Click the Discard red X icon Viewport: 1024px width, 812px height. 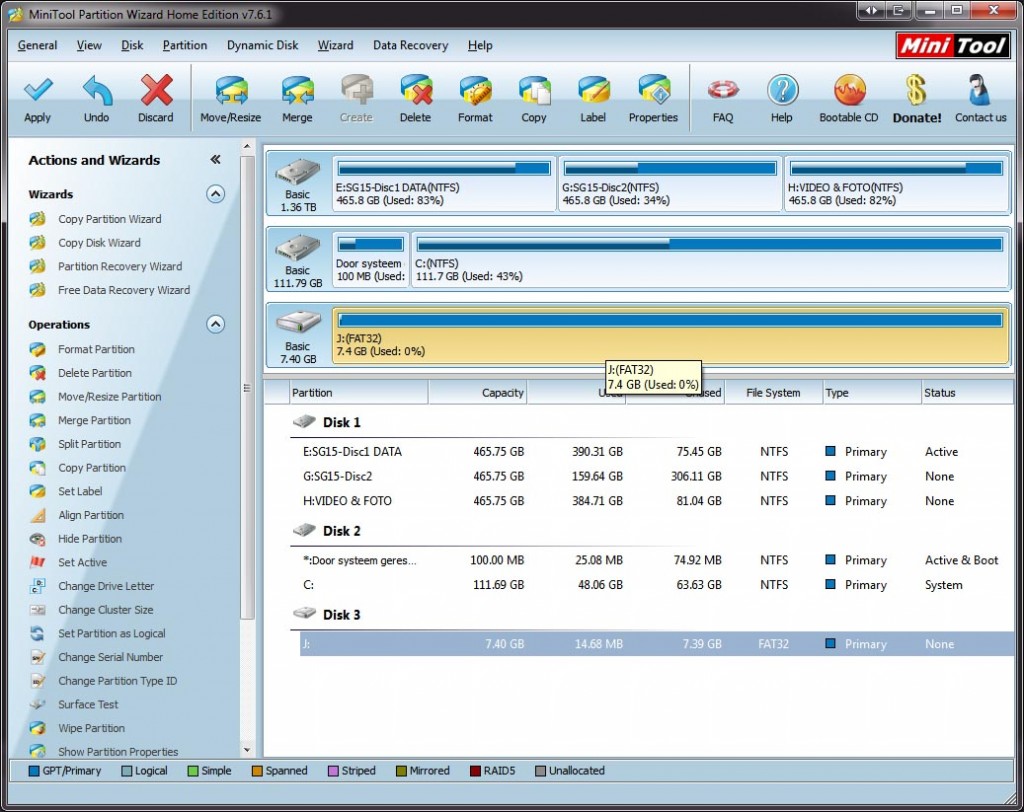pos(156,90)
